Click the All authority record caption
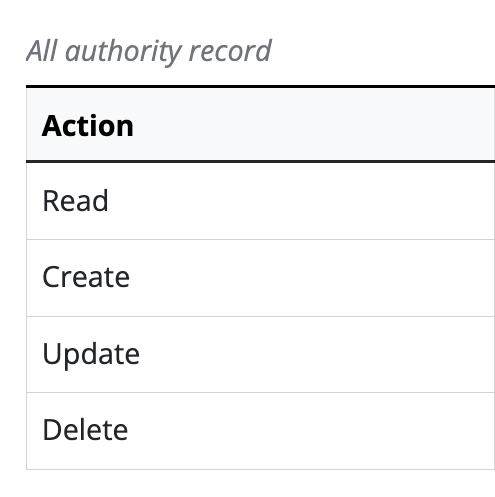This screenshot has width=495, height=497. (x=149, y=51)
